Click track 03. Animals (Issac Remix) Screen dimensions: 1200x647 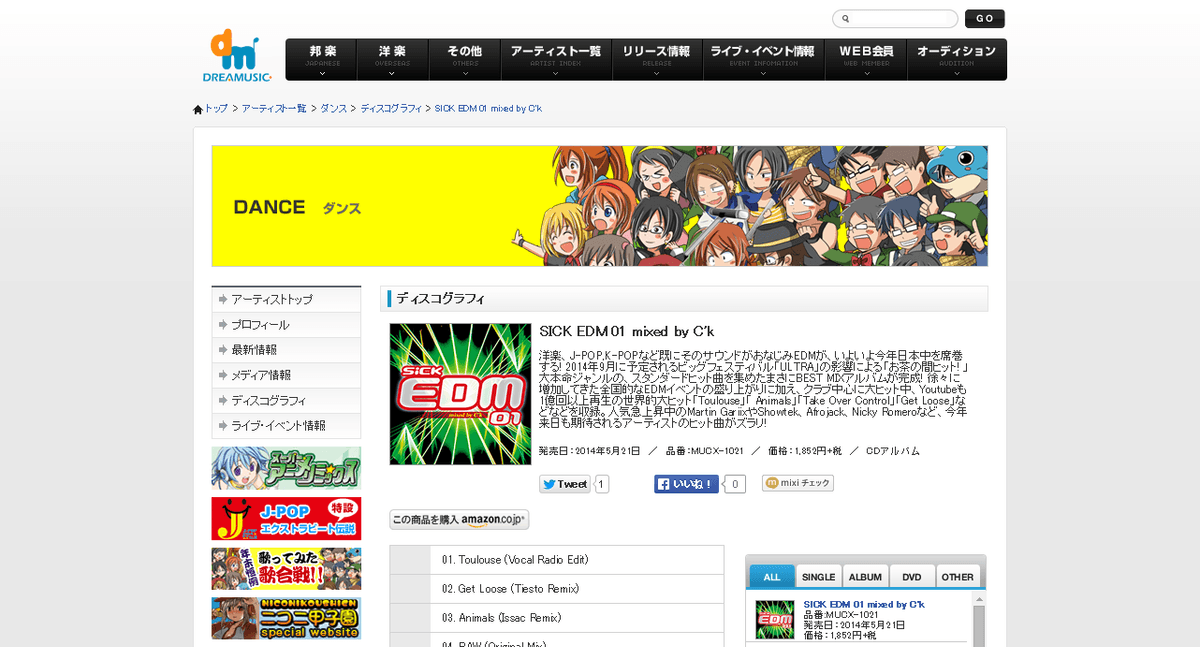502,618
